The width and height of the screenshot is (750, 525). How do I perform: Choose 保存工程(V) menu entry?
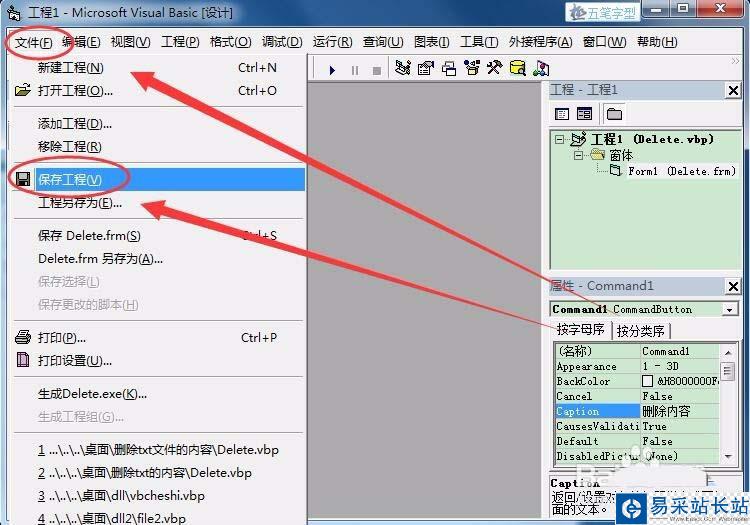tap(158, 179)
